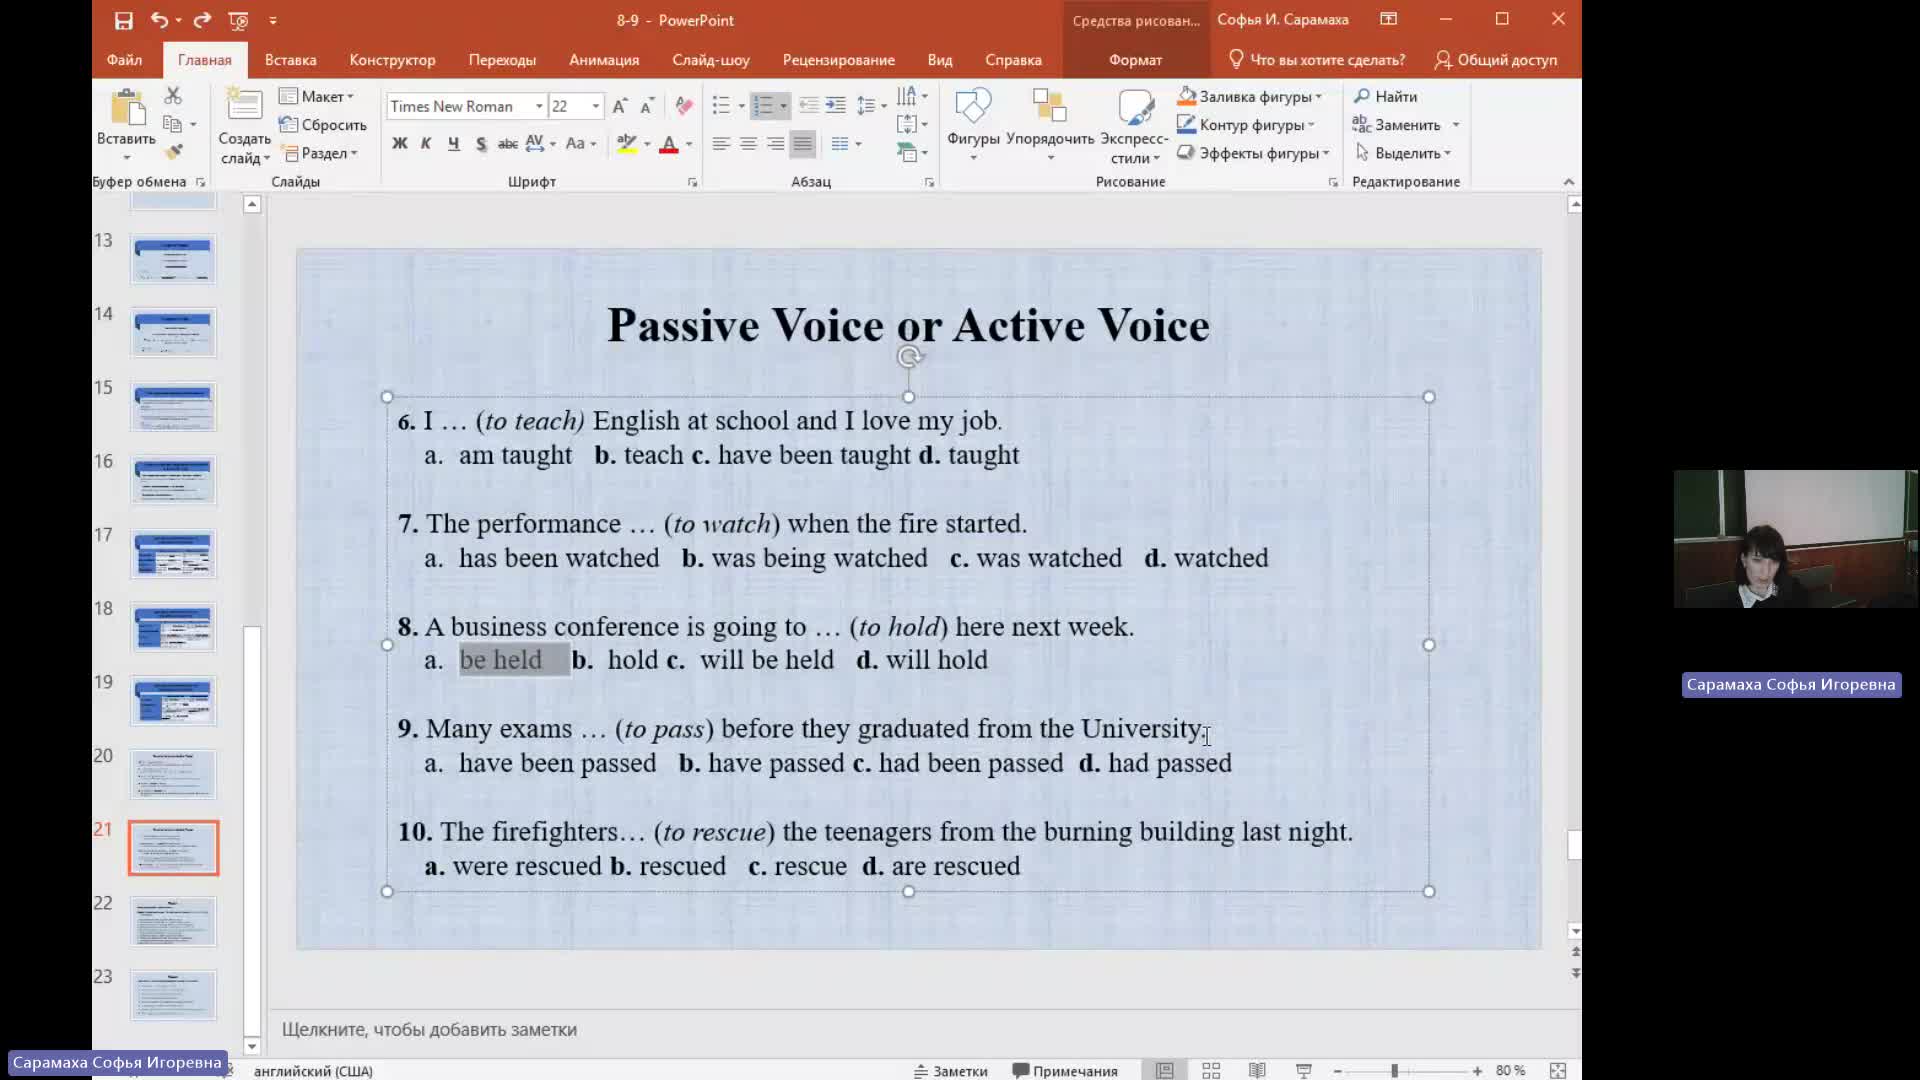Switch to Insert (Вставка) tab

[x=290, y=60]
